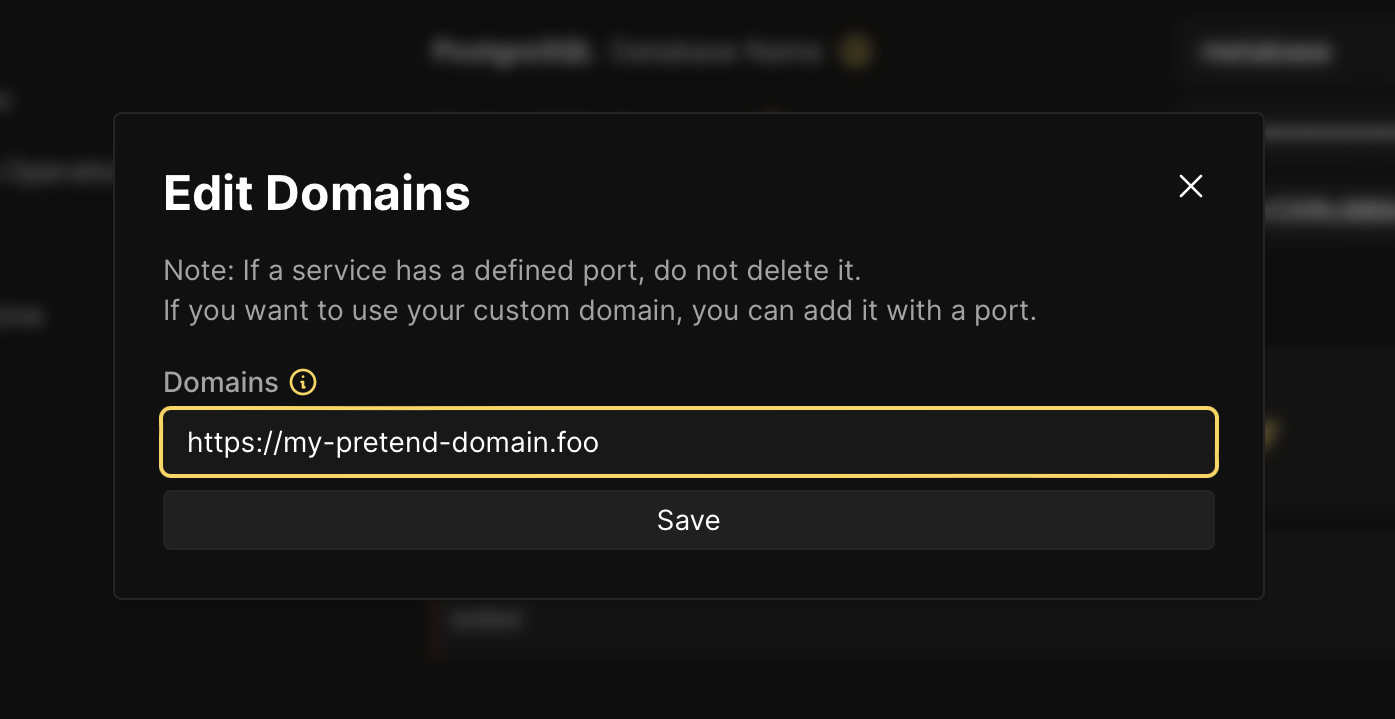Select the X icon on the dialog
This screenshot has width=1395, height=719.
(1190, 186)
